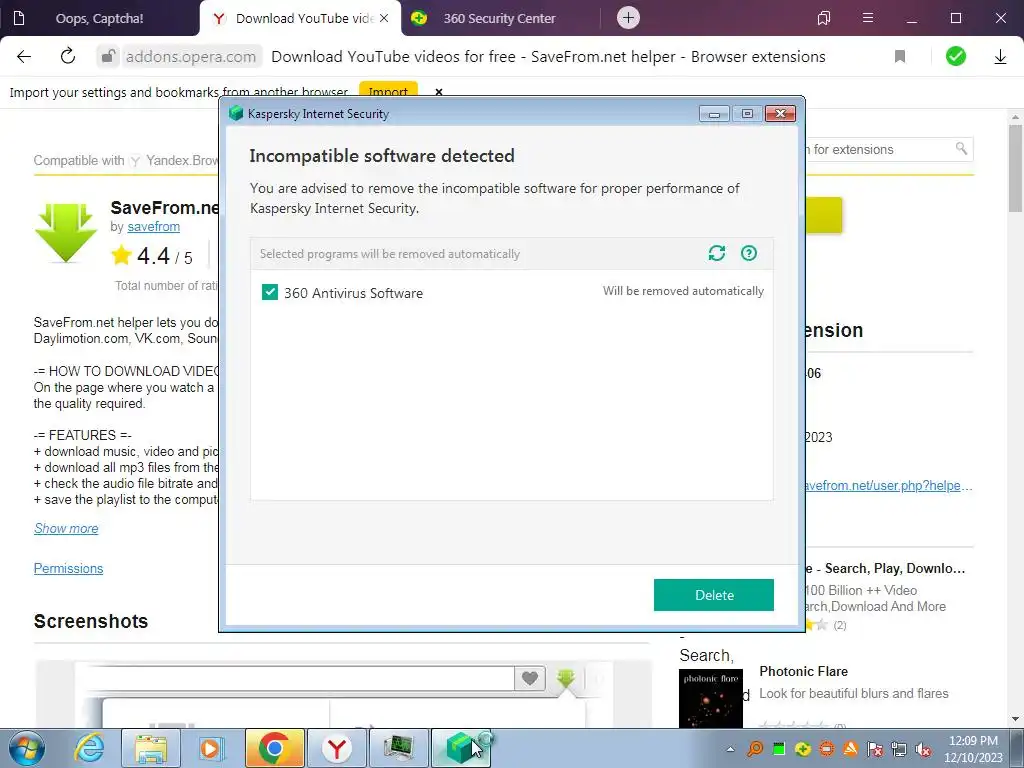Click the savefrom author link
Screen dimensions: 1024x768
(153, 227)
